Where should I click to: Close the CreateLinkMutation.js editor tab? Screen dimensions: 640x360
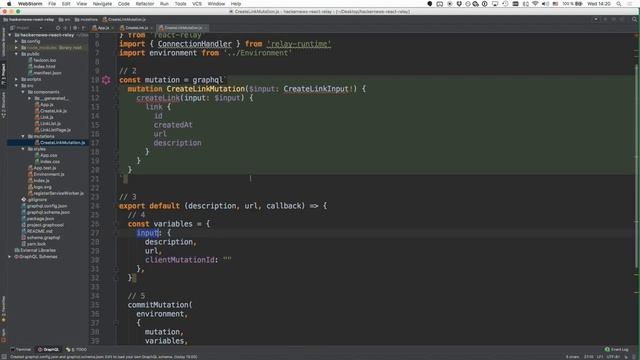coord(206,28)
